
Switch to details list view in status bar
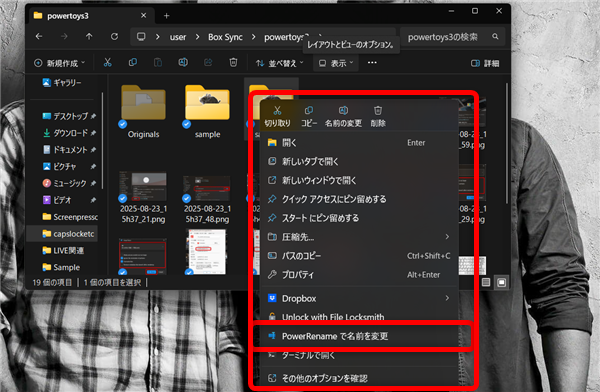click(486, 283)
